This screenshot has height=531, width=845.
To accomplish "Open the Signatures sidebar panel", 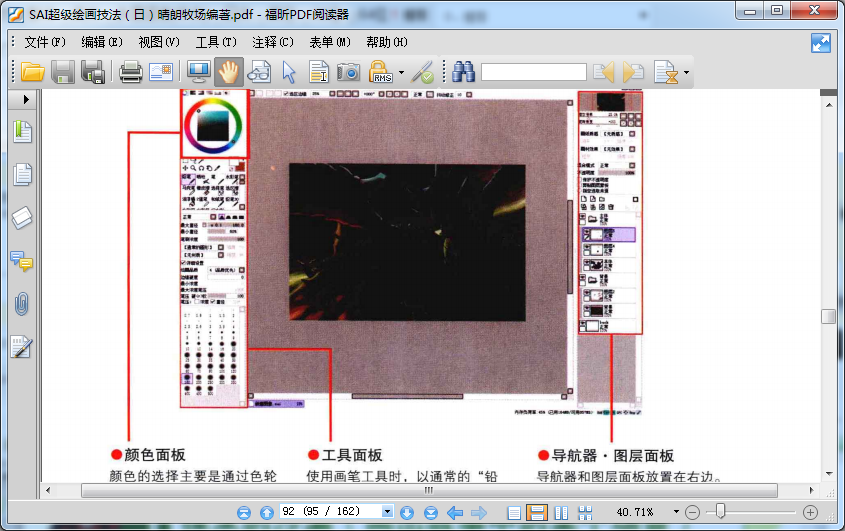I will click(22, 347).
